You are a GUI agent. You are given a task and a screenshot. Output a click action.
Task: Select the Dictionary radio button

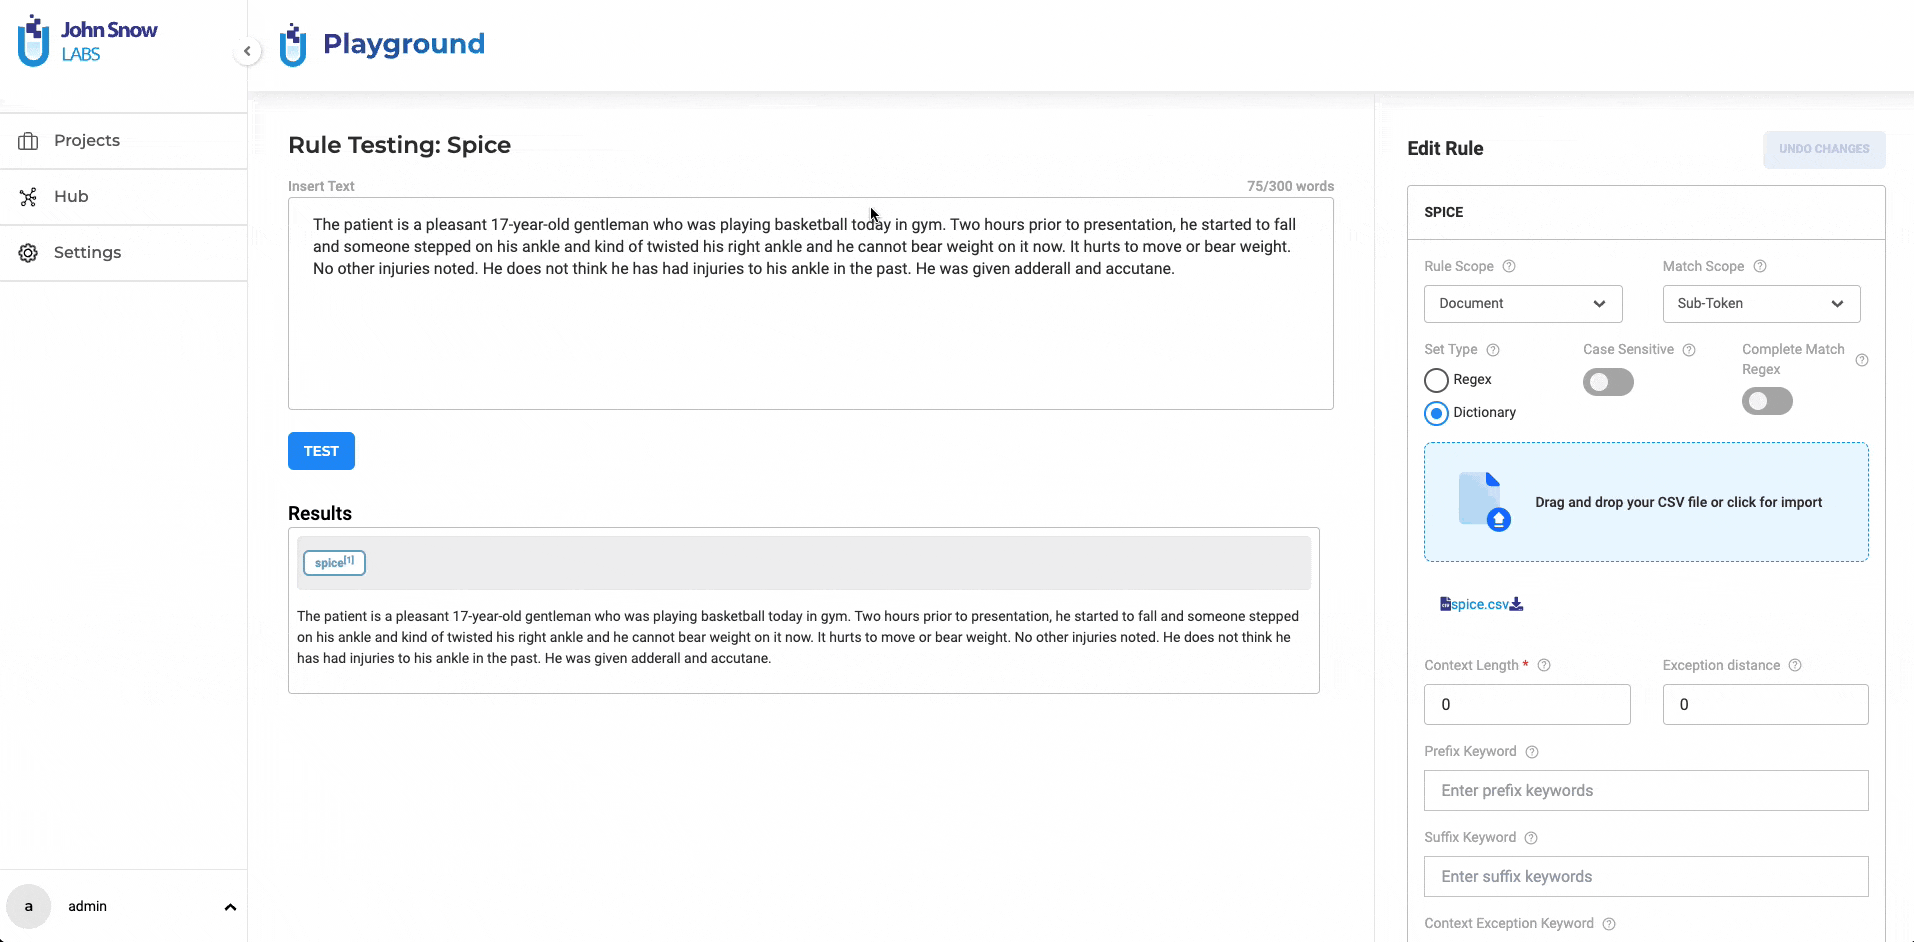[x=1436, y=413]
